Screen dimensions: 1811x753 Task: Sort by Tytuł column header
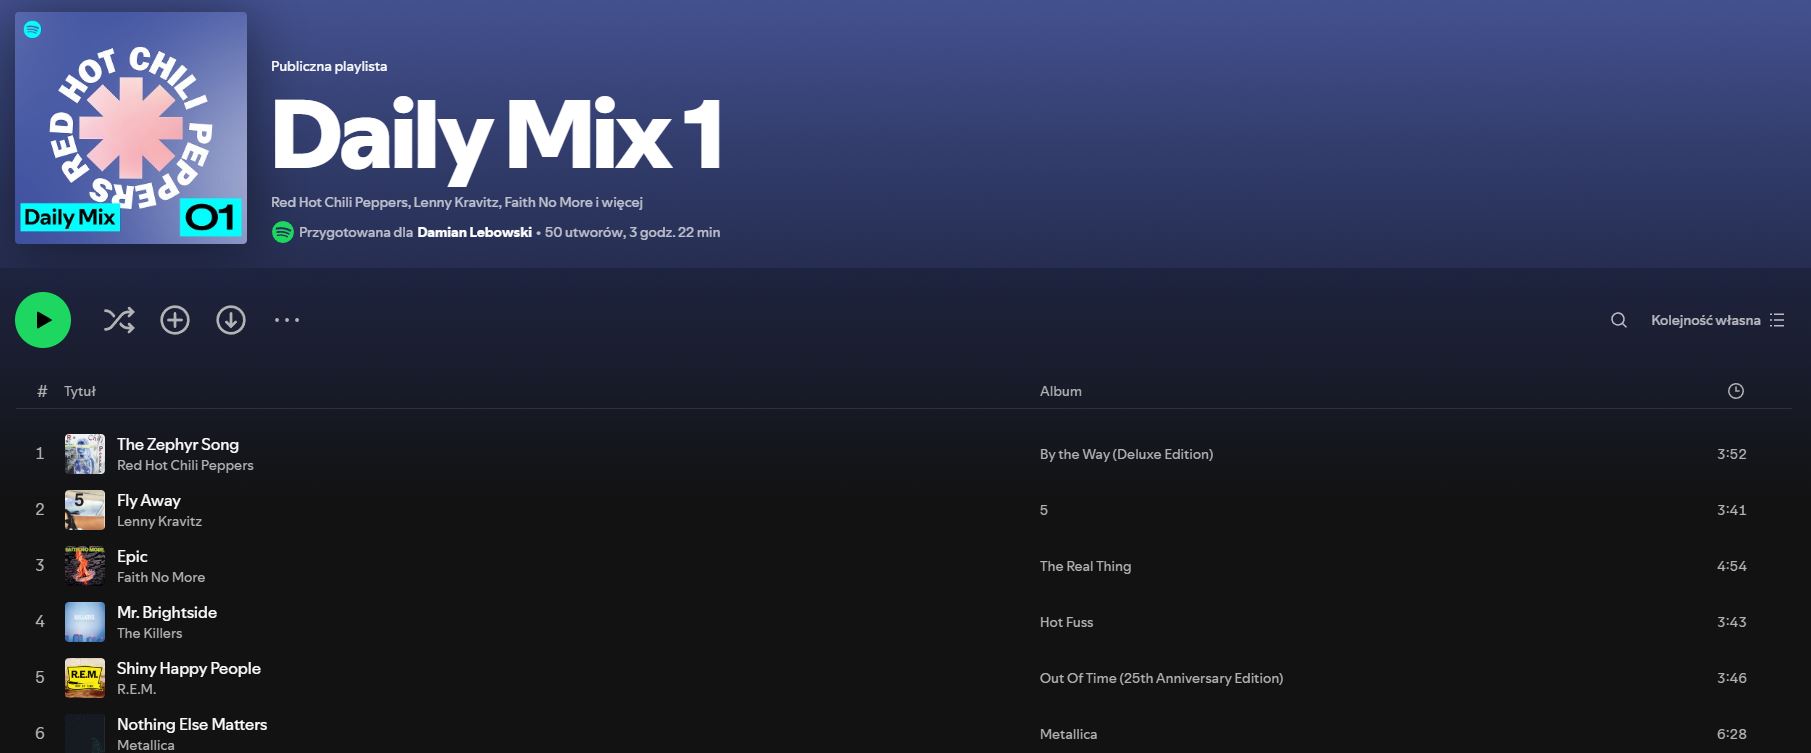(80, 391)
